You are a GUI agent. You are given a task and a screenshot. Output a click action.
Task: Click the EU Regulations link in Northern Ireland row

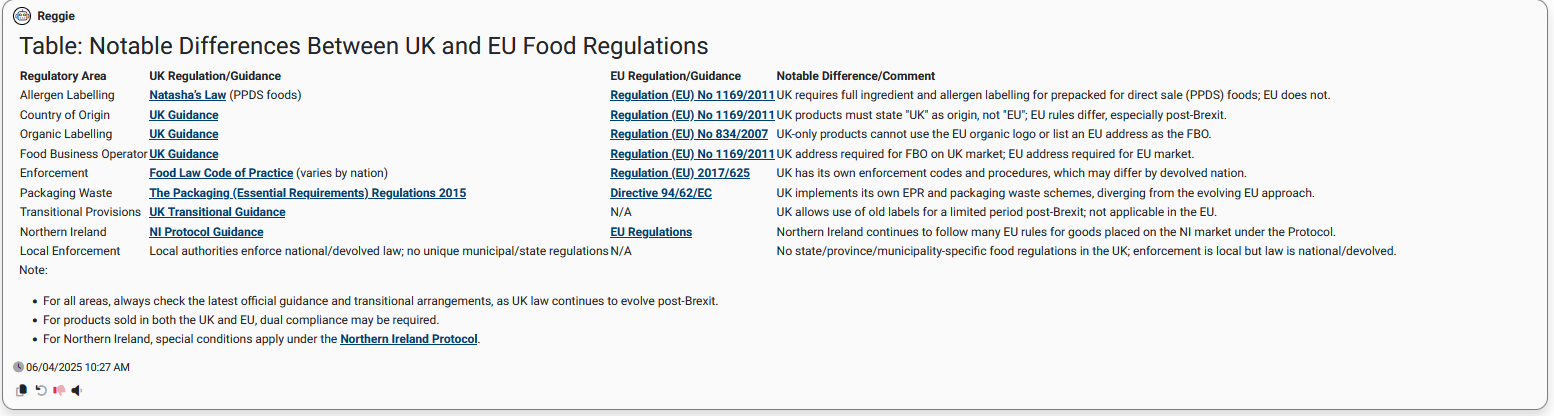click(x=651, y=232)
